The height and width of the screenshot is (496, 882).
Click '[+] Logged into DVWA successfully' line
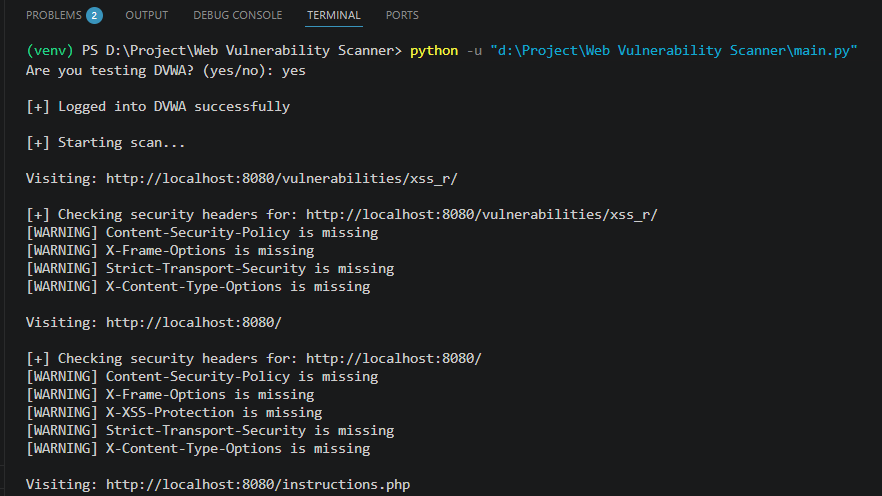click(158, 107)
